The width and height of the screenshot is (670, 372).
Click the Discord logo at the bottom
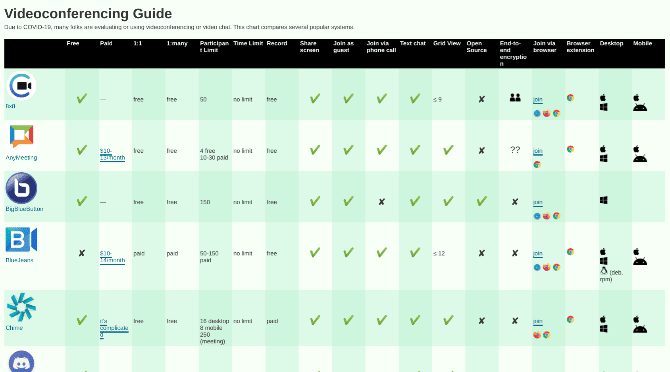click(x=21, y=362)
